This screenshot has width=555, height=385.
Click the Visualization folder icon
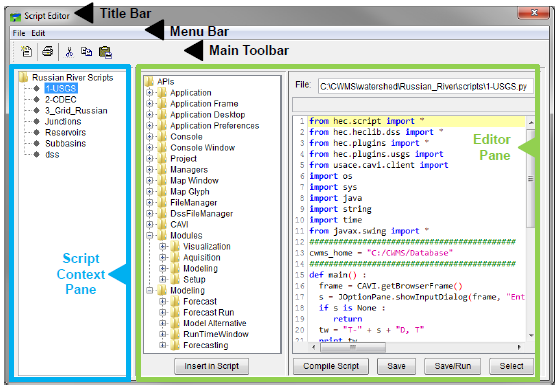(175, 246)
